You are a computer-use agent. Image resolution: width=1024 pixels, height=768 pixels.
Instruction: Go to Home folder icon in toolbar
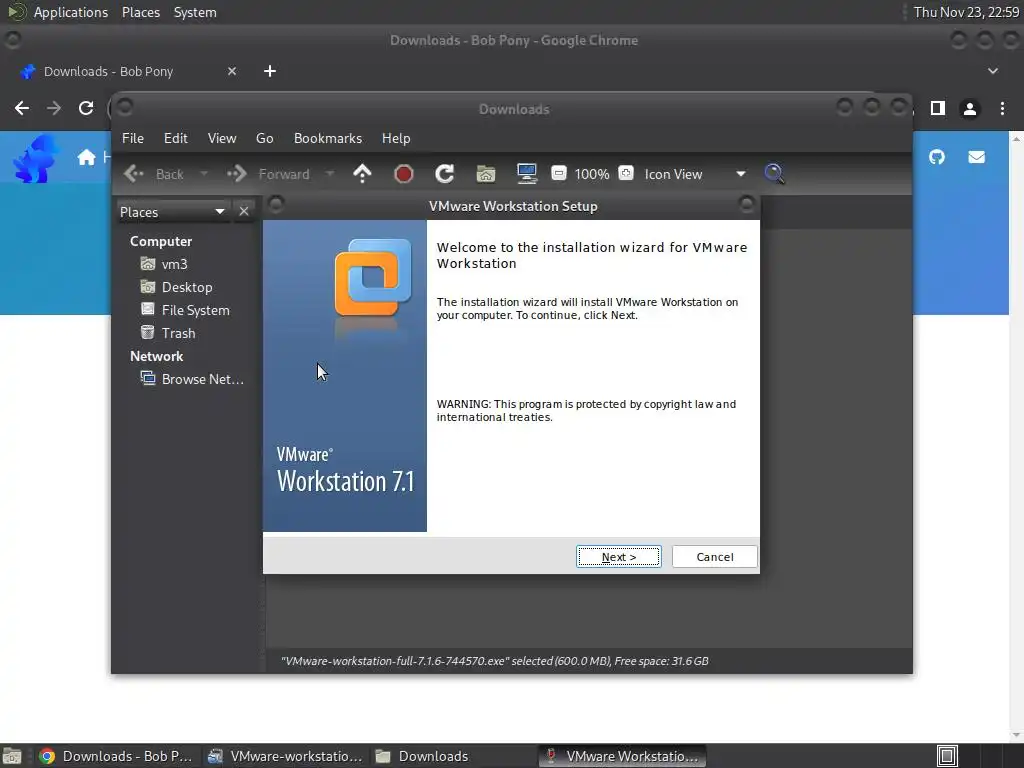click(485, 174)
